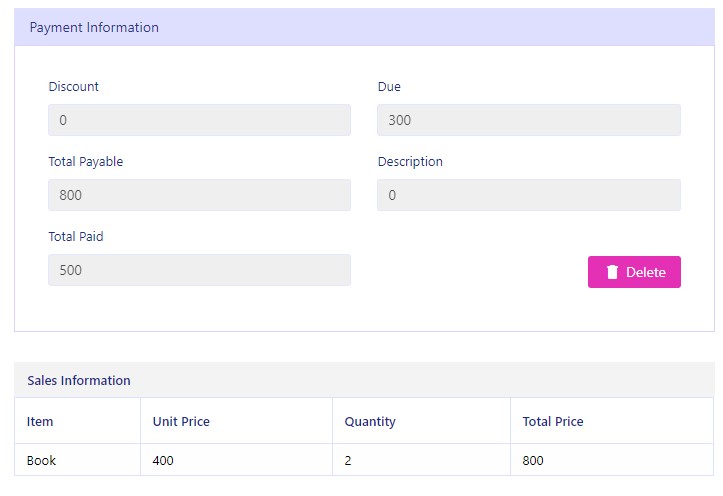
Task: Click the Description label
Action: tap(410, 162)
